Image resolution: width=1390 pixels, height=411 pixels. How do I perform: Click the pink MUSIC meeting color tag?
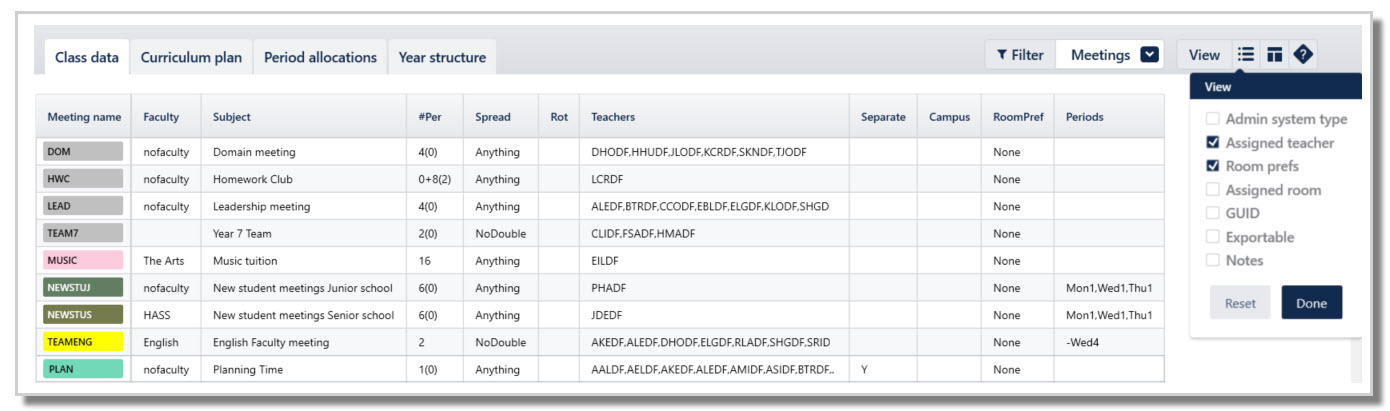point(83,261)
